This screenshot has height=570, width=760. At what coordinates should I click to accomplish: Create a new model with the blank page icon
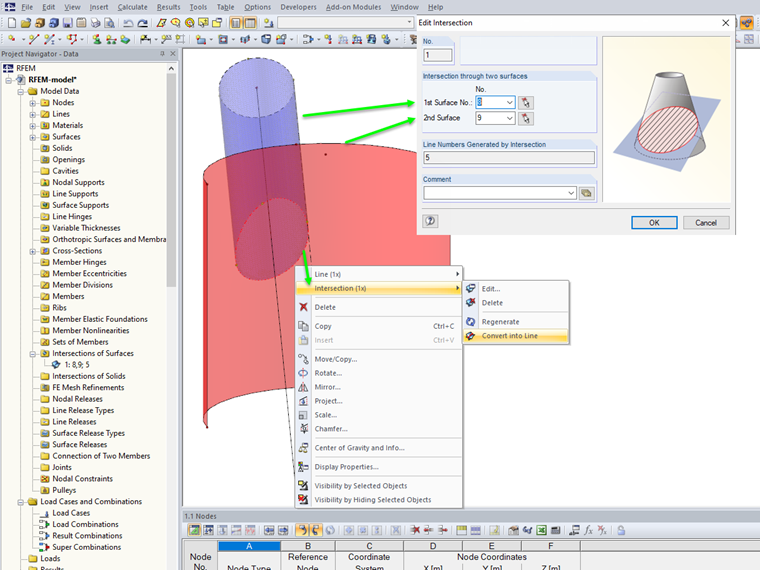[12, 23]
